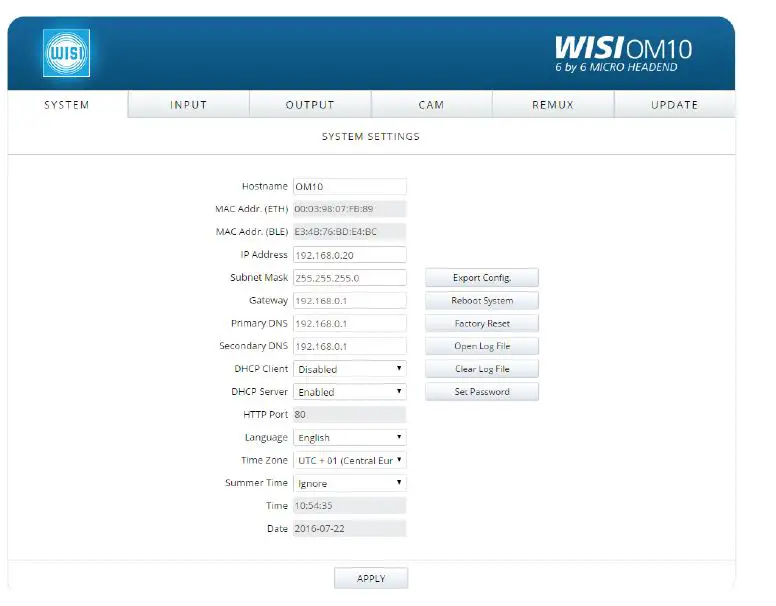The image size is (776, 606).
Task: Click the "6 by 6 MICRO HEADEND" text
Action: tap(616, 67)
